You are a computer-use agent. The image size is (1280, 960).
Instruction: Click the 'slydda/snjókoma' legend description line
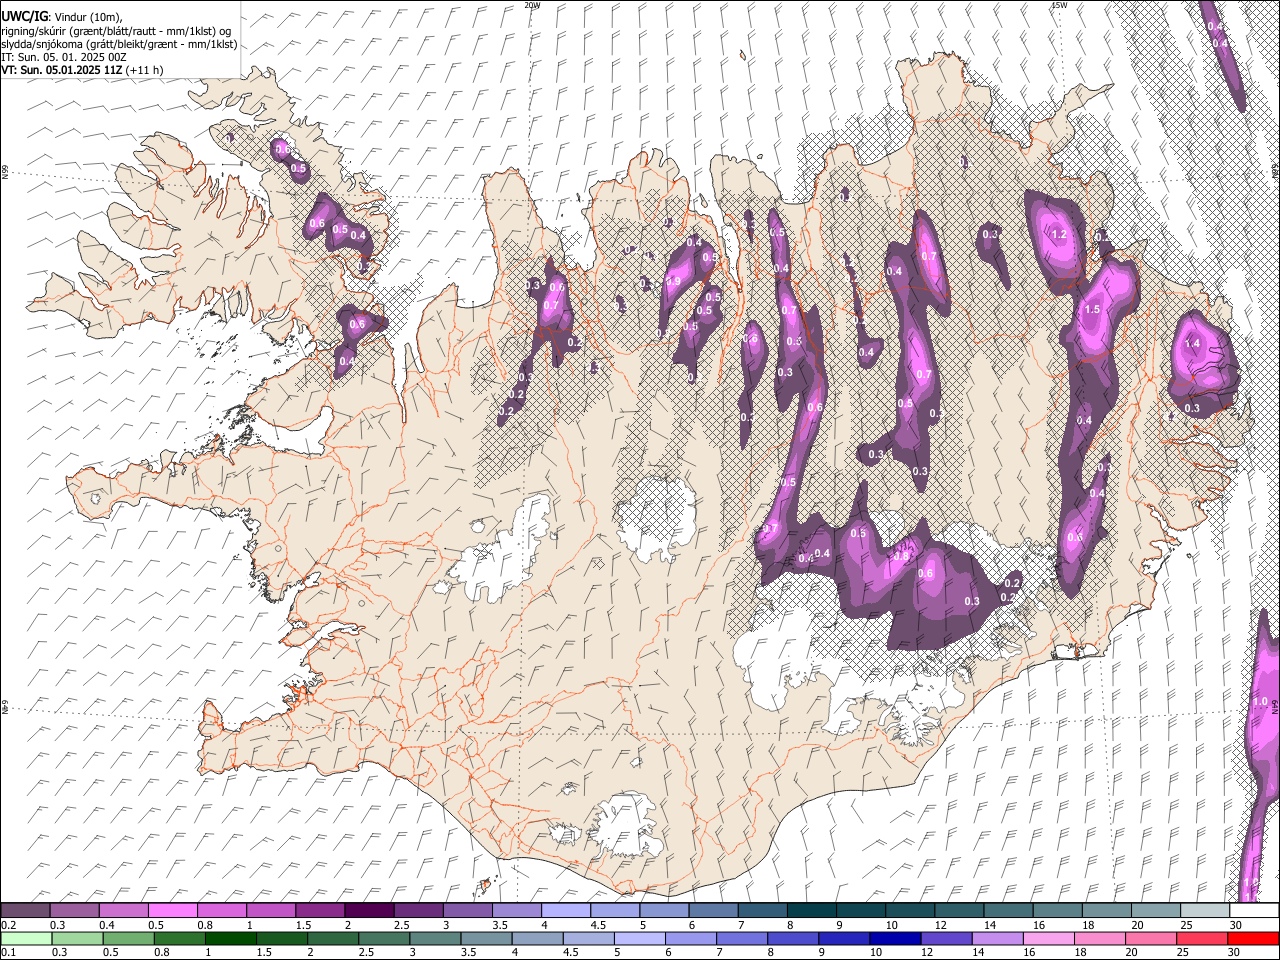click(x=119, y=44)
